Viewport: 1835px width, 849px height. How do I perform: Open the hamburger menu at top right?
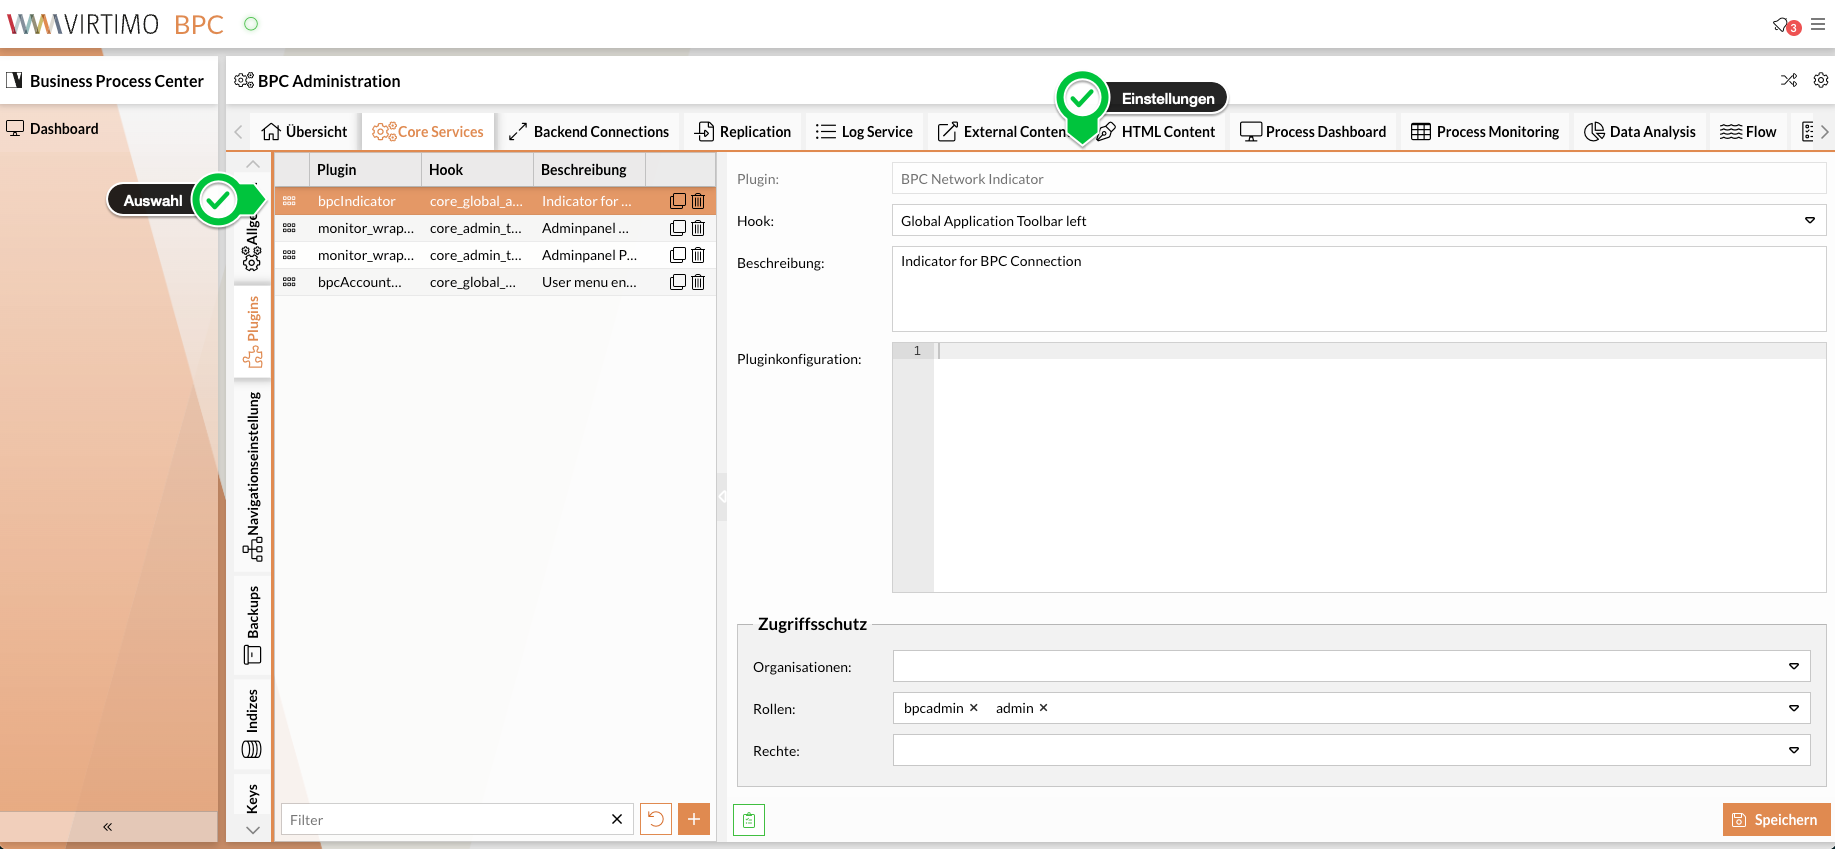click(x=1818, y=24)
